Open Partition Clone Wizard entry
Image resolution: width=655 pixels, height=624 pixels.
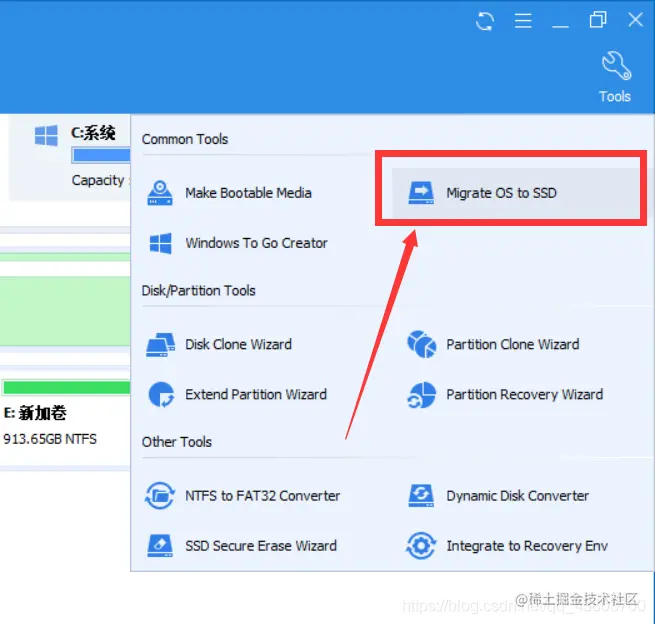point(513,345)
